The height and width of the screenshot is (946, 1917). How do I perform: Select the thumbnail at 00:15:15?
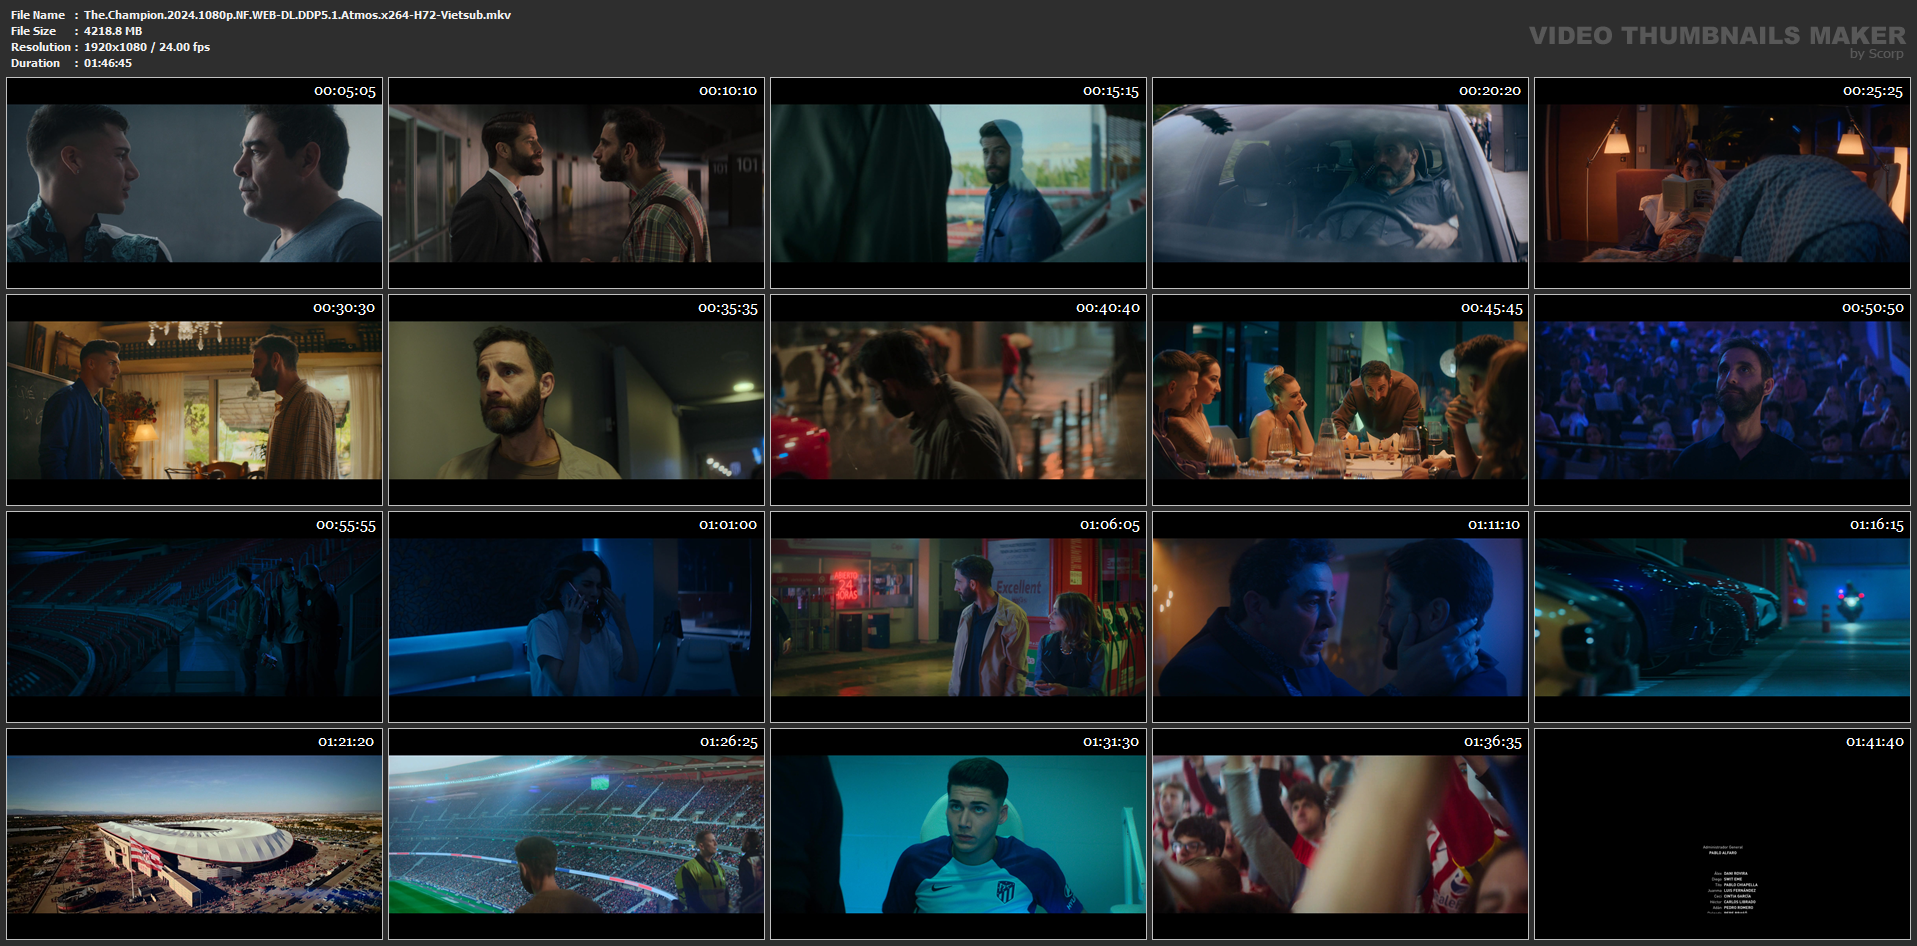pos(958,183)
